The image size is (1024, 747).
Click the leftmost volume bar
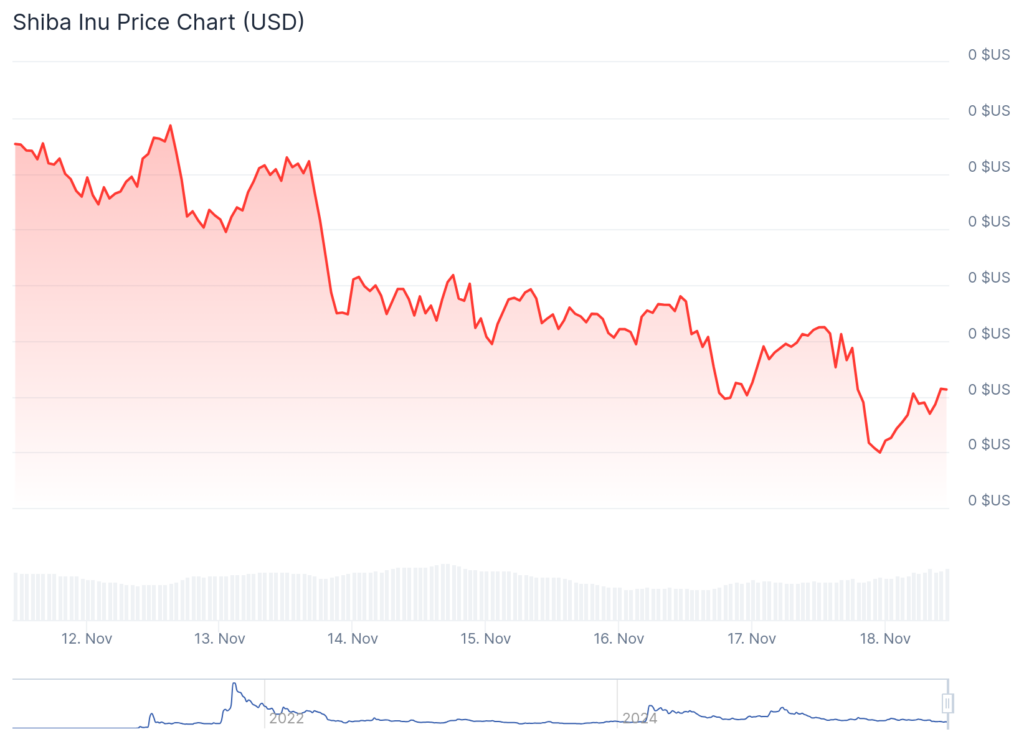[16, 597]
